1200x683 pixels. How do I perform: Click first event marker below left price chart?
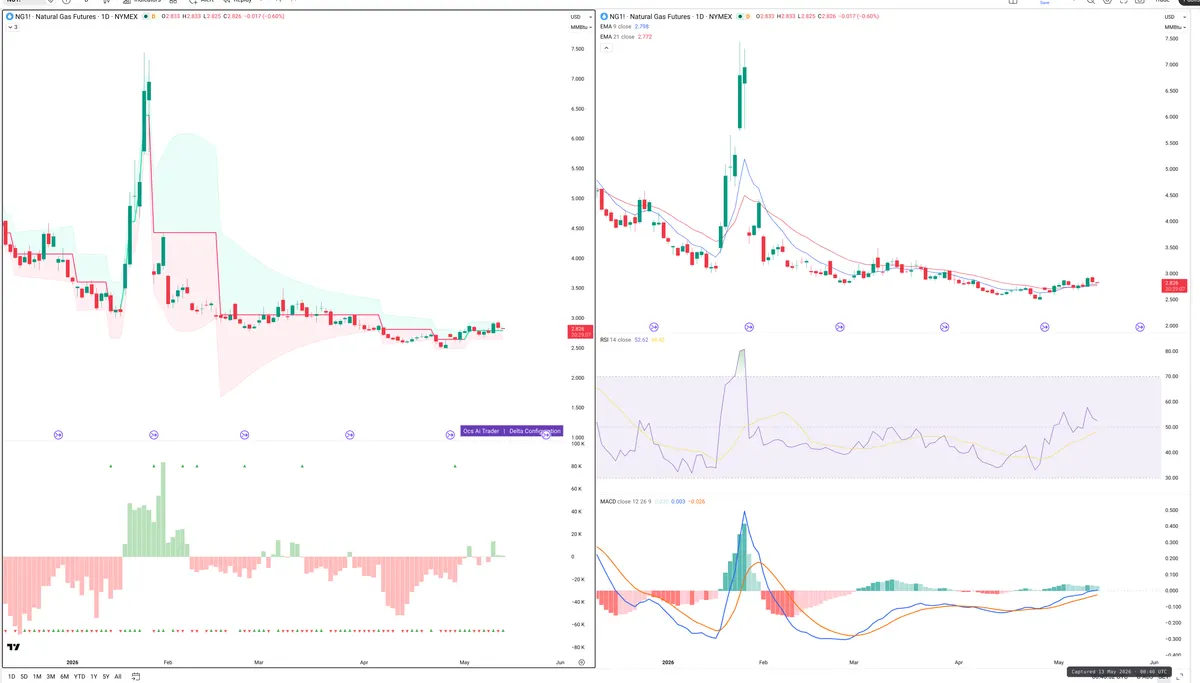coord(58,435)
